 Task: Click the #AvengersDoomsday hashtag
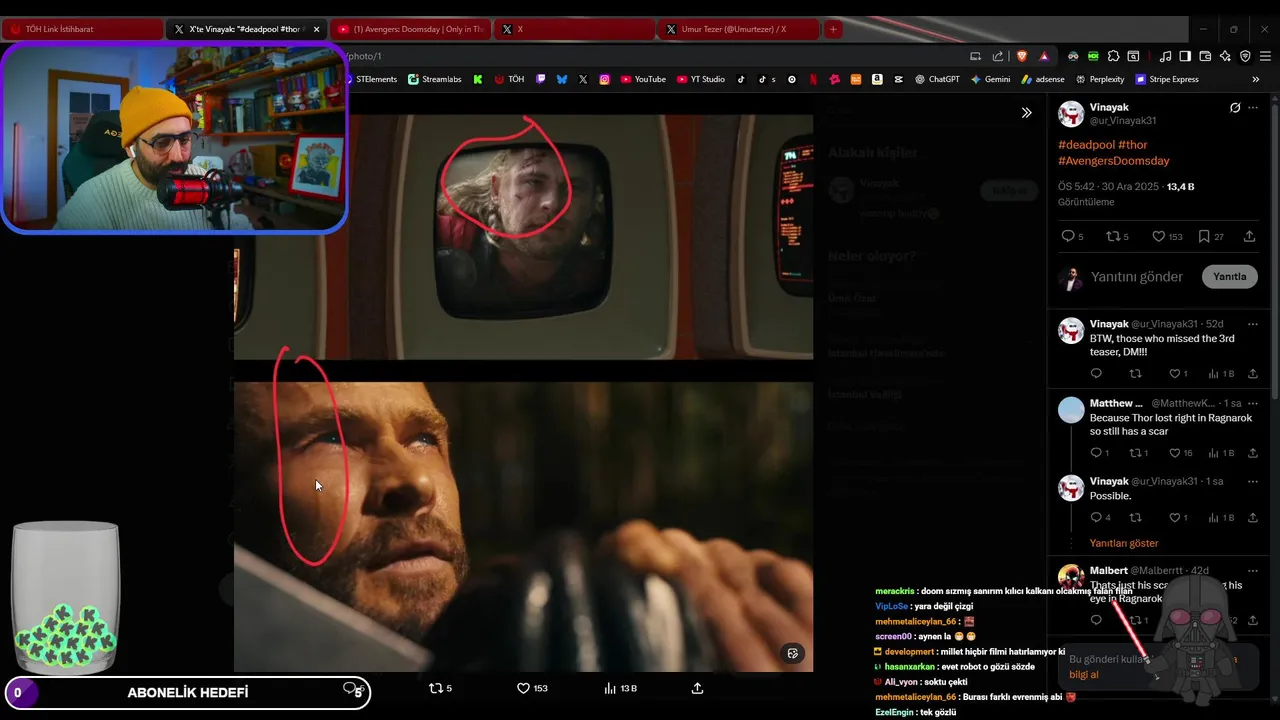click(x=1113, y=160)
